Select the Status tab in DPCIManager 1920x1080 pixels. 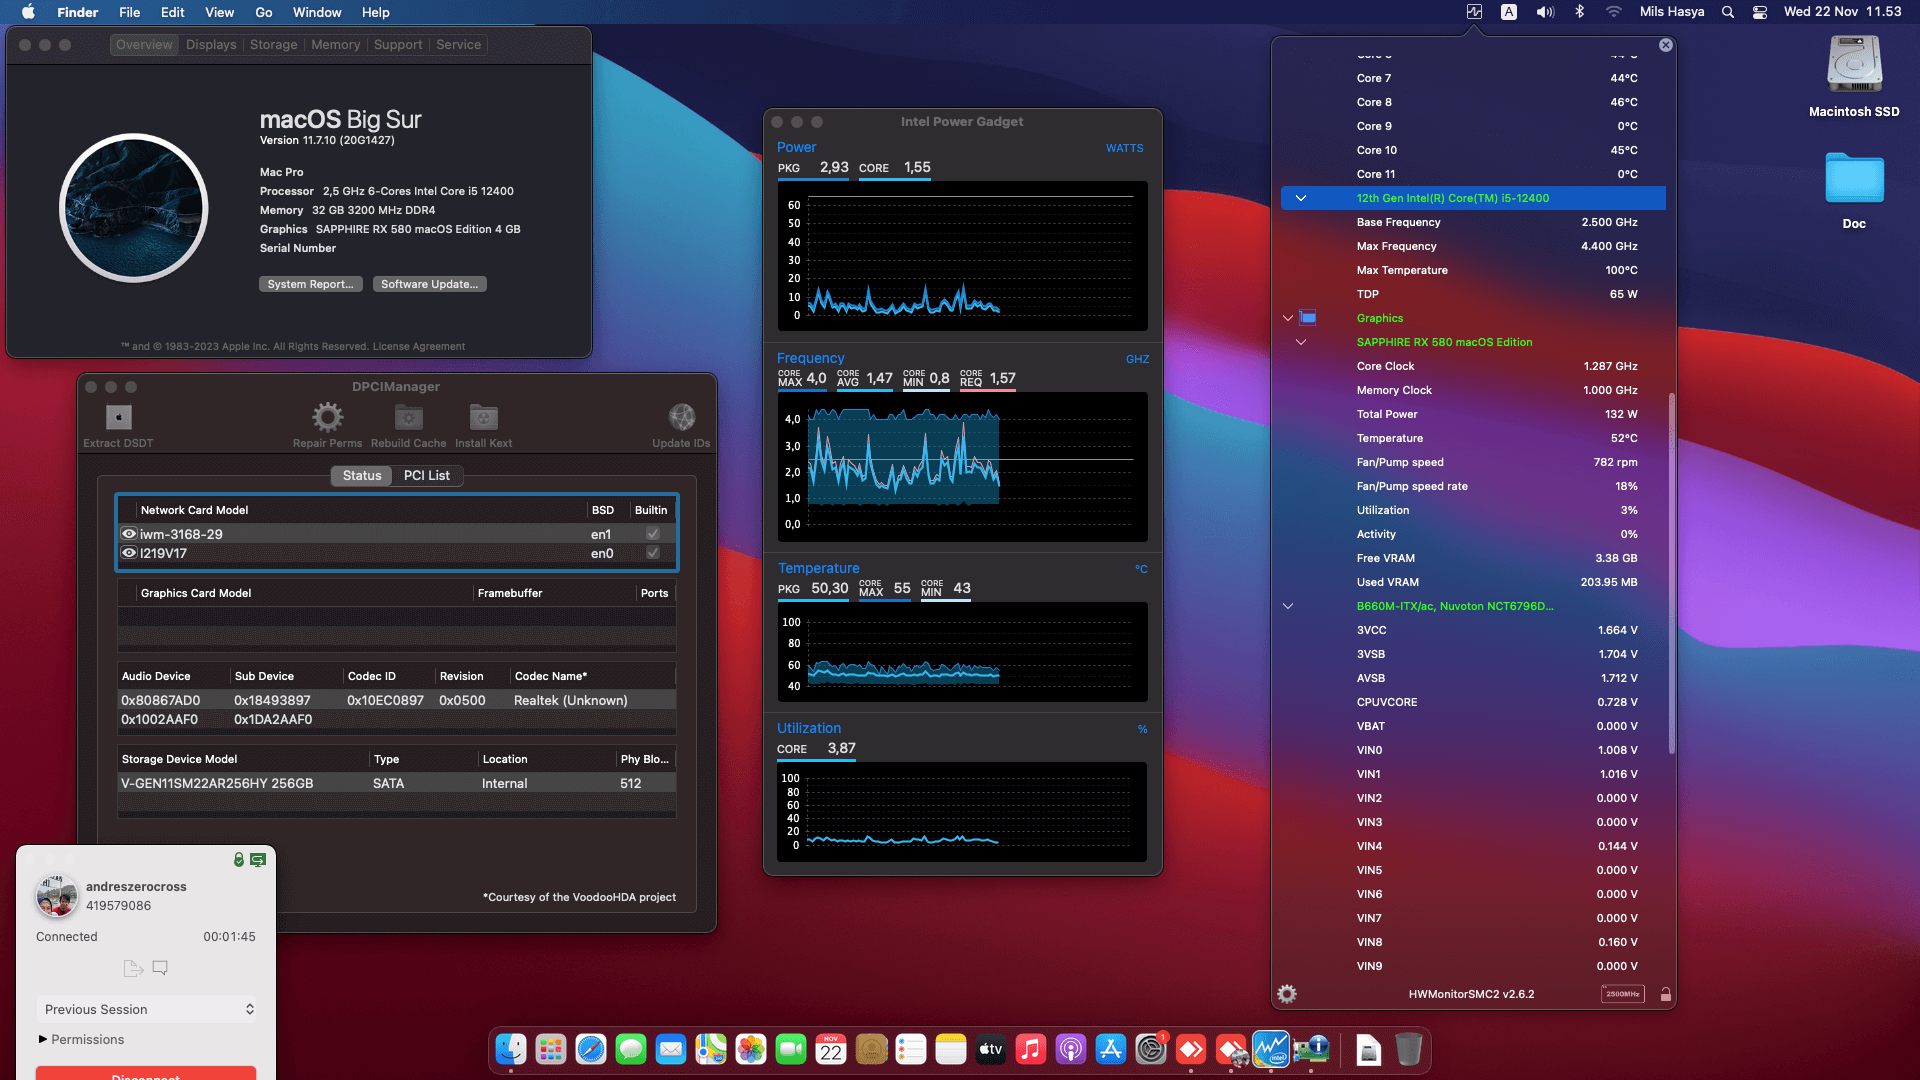(361, 476)
